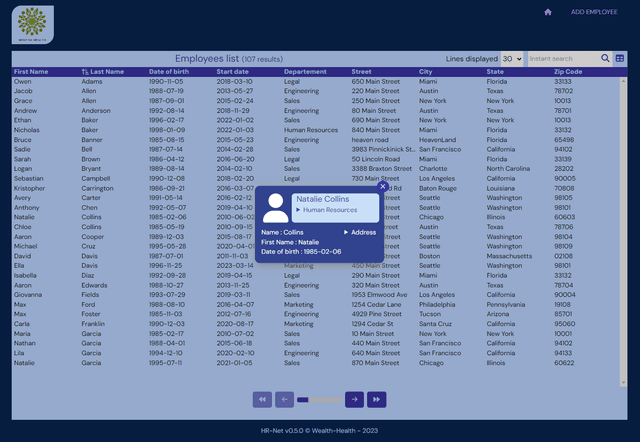Image resolution: width=640 pixels, height=442 pixels.
Task: Click 'Edwards' last name cell
Action: point(94,285)
